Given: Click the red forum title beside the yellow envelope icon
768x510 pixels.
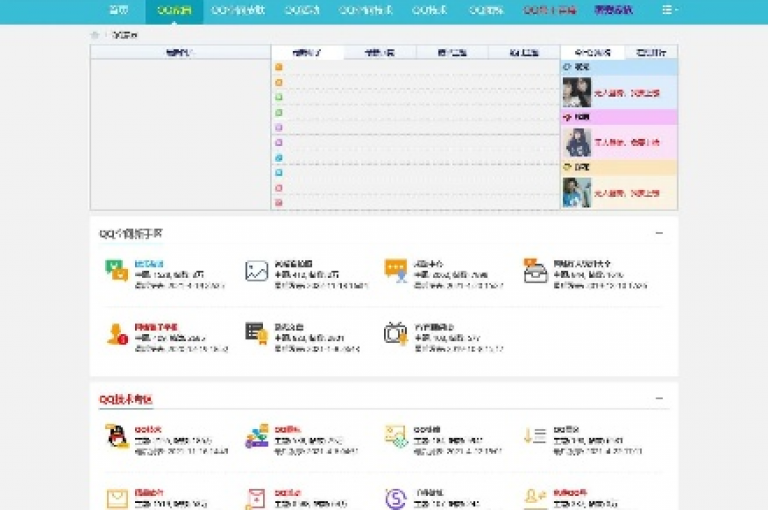Looking at the screenshot, I should pyautogui.click(x=149, y=492).
